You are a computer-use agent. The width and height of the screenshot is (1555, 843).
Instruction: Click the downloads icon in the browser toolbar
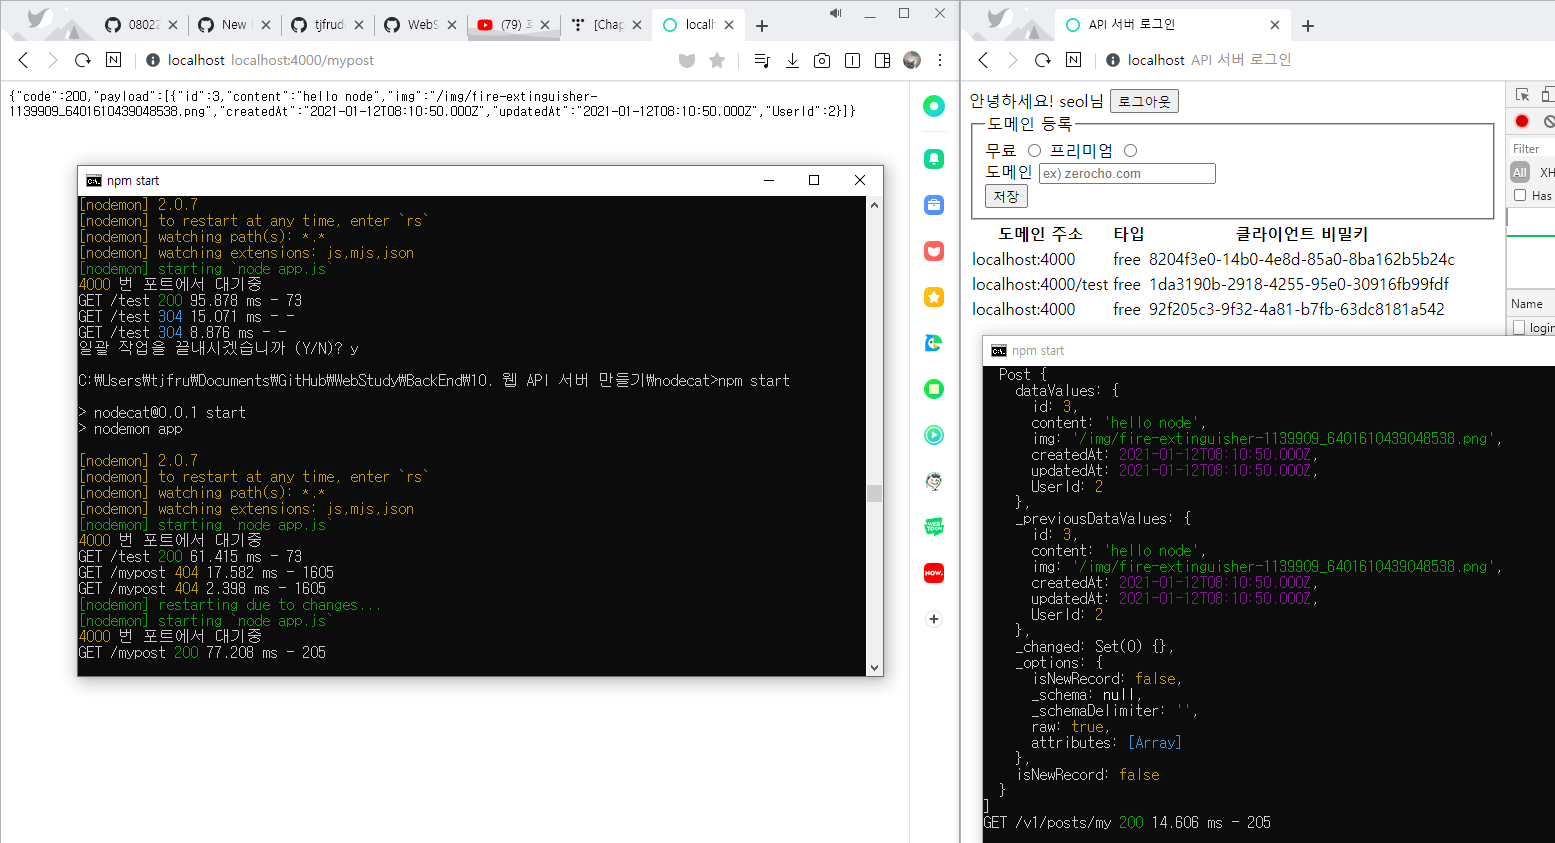pos(792,60)
